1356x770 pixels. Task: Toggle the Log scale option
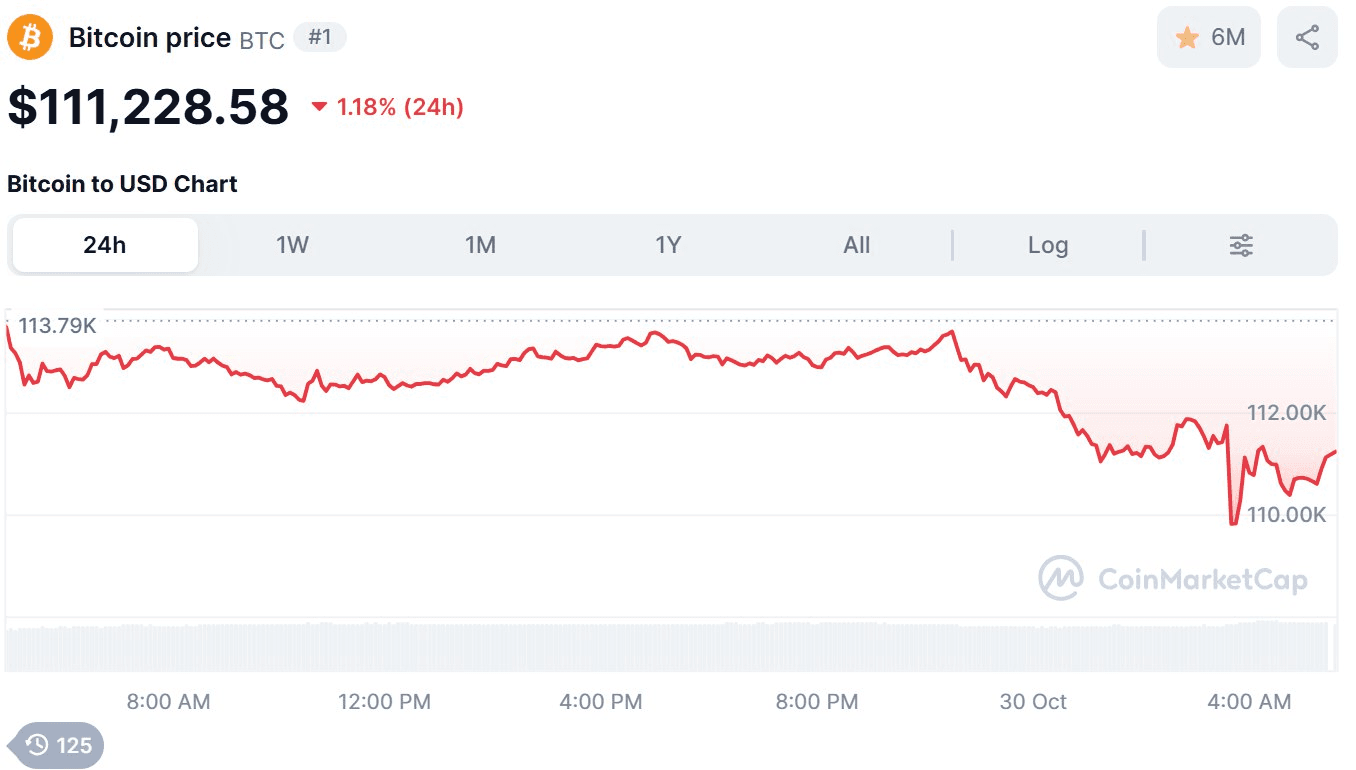click(x=1048, y=245)
